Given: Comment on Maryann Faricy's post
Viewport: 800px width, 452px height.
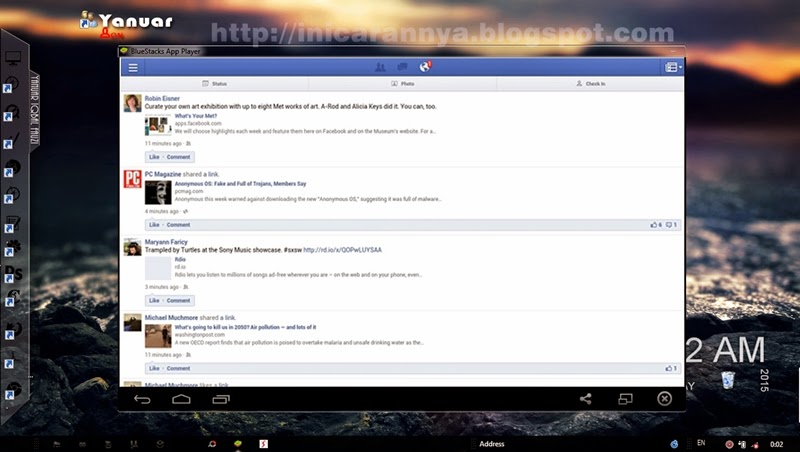Looking at the screenshot, I should pyautogui.click(x=178, y=300).
